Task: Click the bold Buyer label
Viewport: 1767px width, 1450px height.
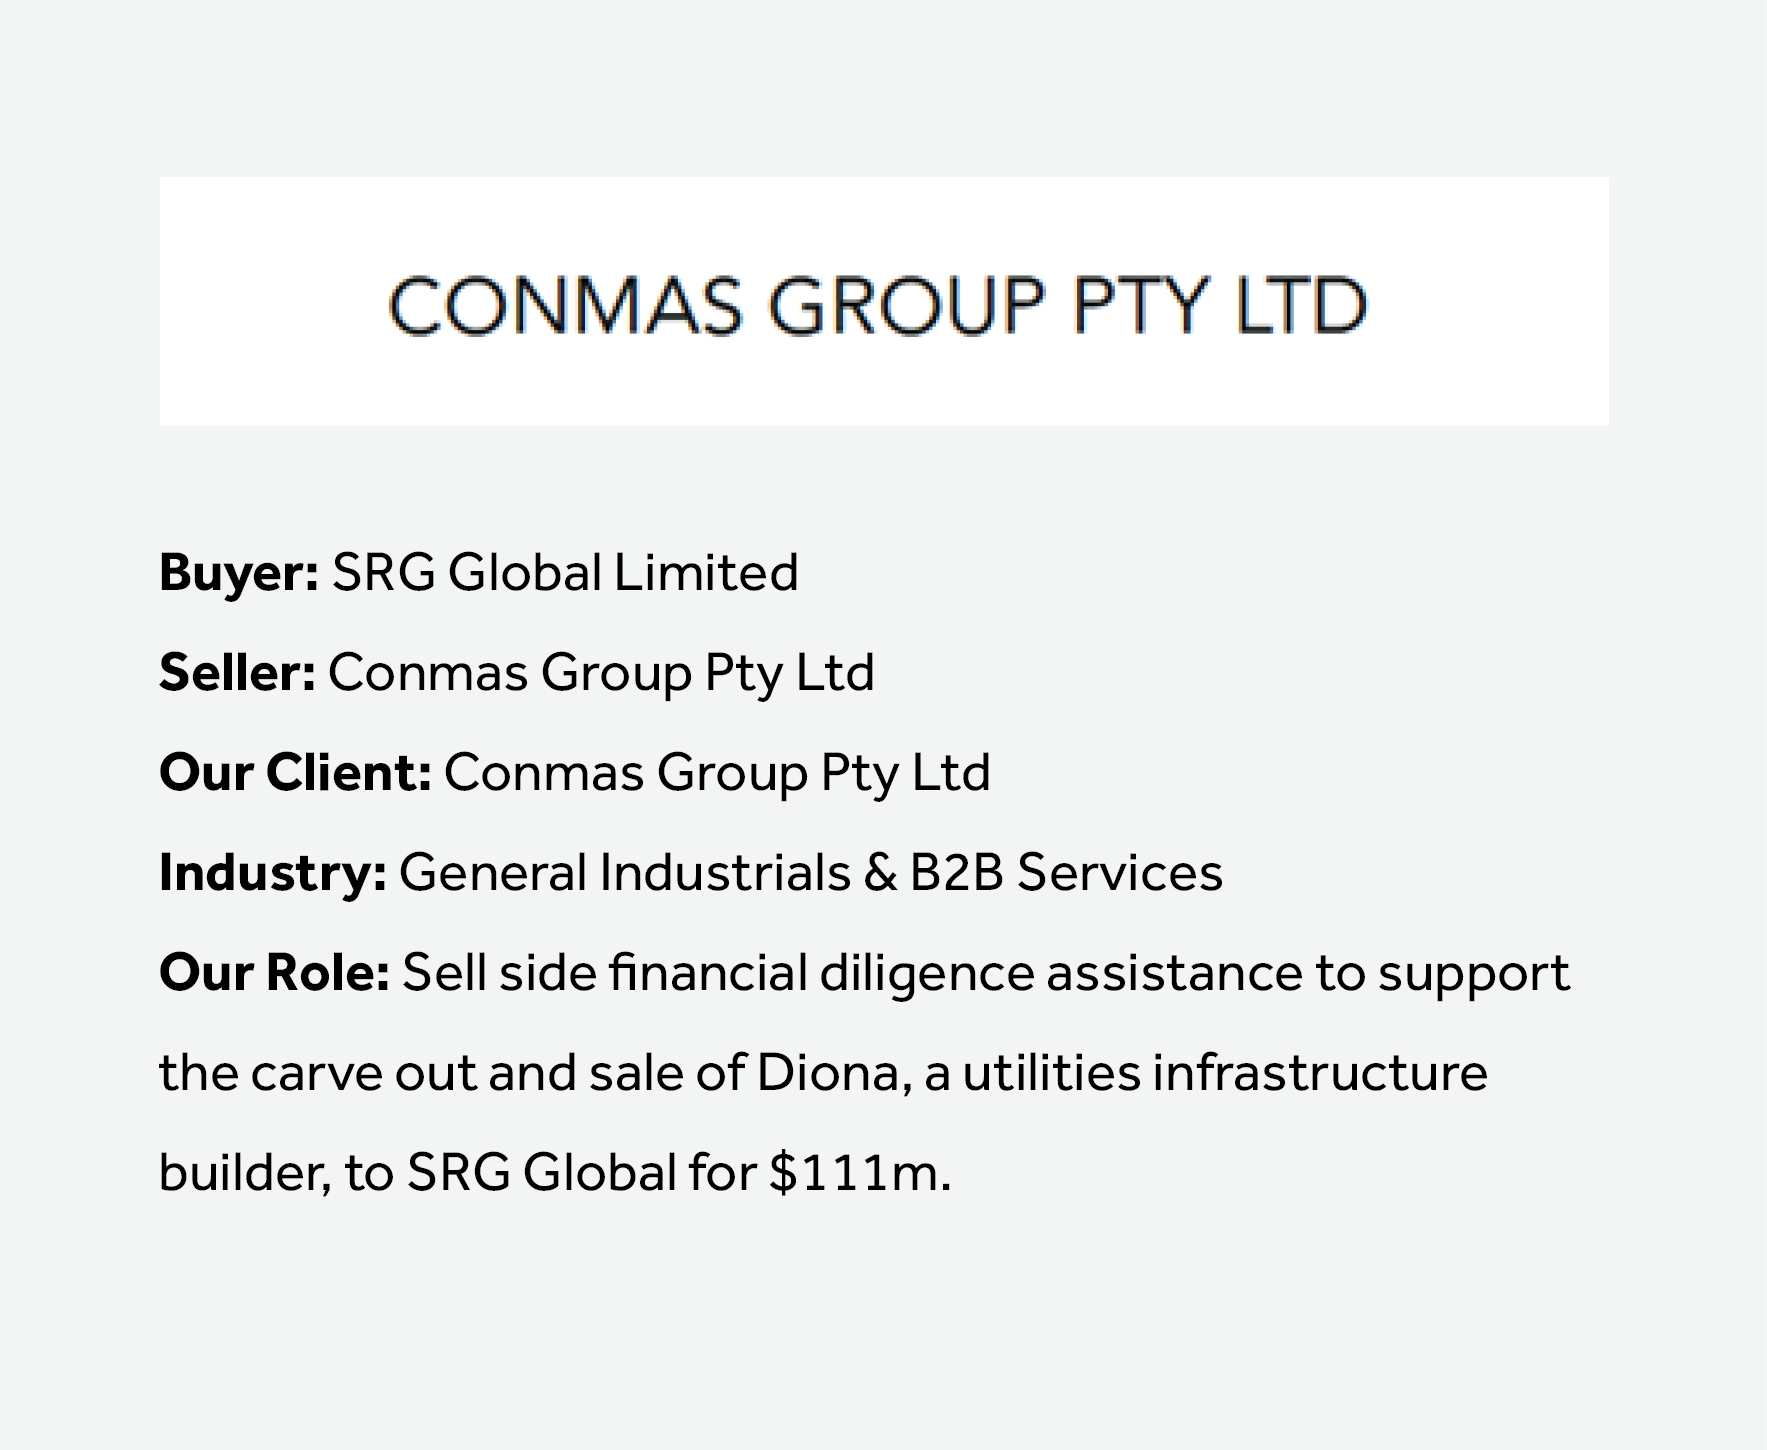Action: point(238,573)
